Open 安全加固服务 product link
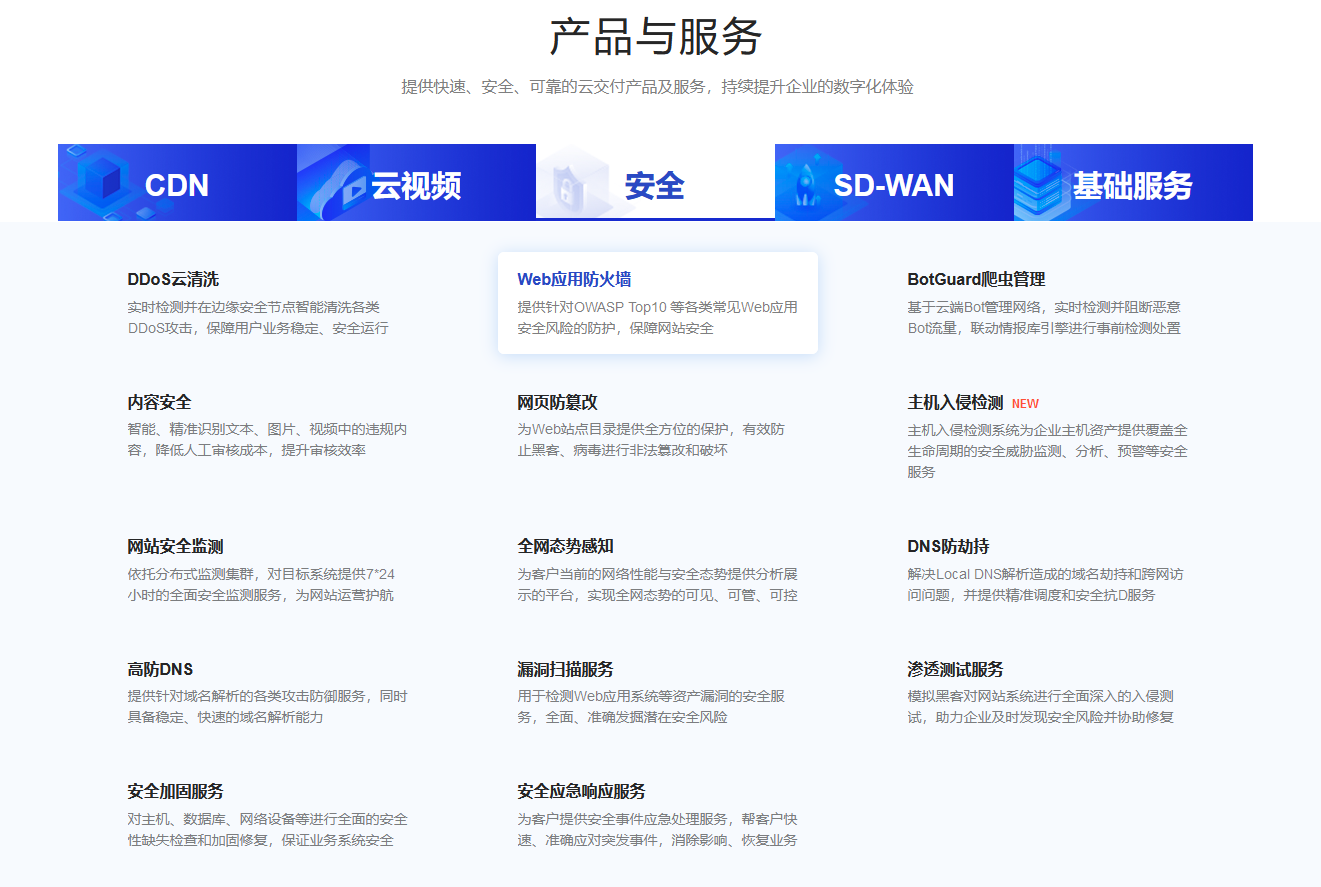Image resolution: width=1321 pixels, height=887 pixels. tap(175, 791)
